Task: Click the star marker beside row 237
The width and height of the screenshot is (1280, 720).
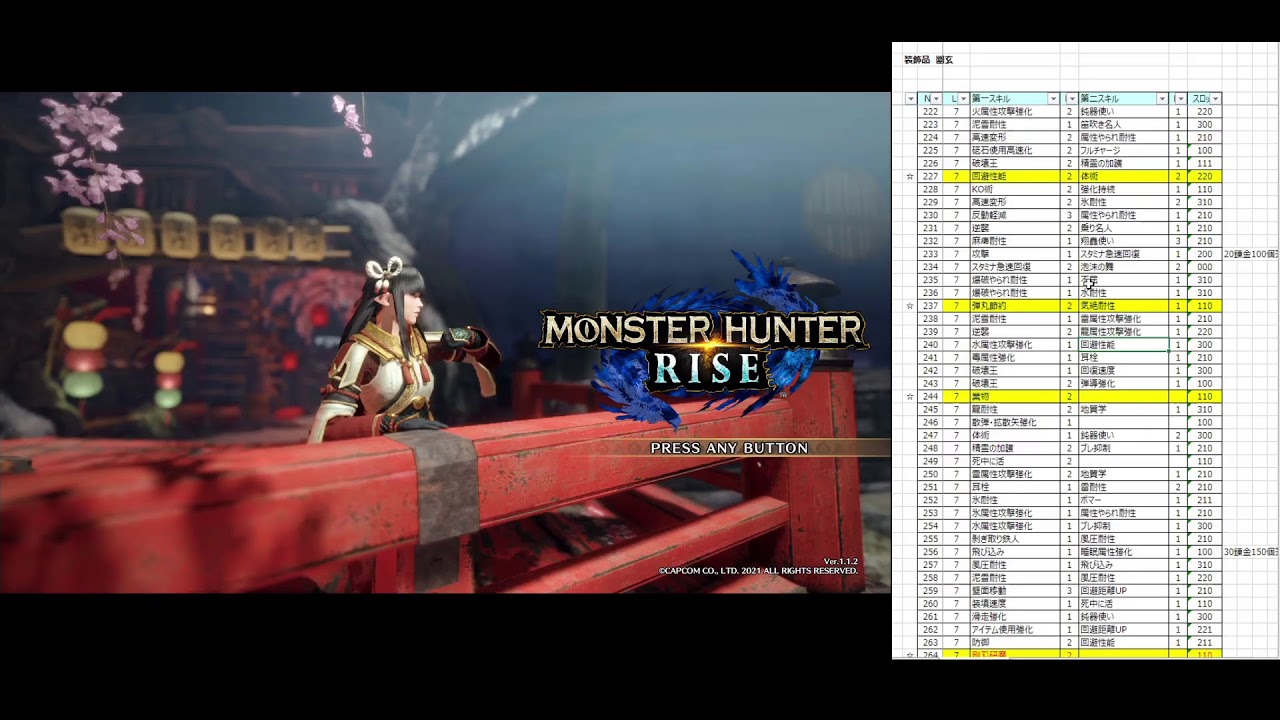Action: [910, 306]
